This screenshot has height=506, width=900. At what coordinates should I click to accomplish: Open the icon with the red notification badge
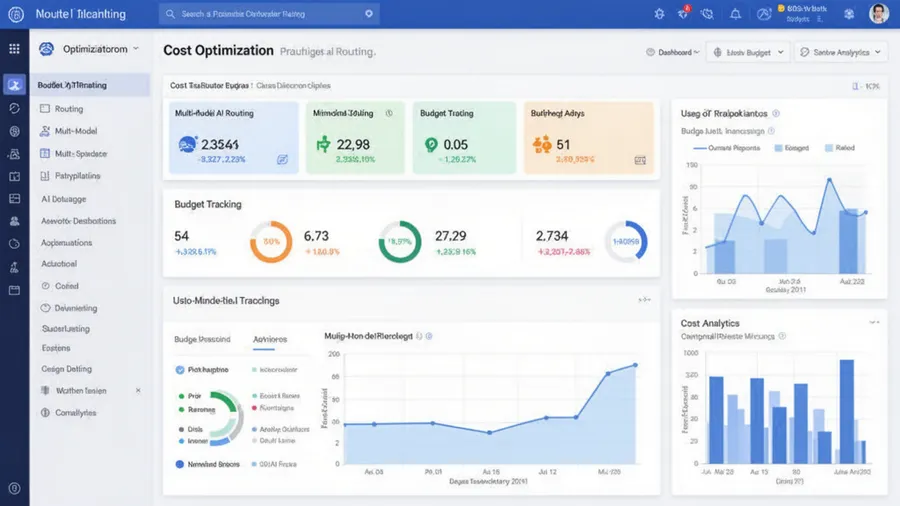(x=683, y=13)
